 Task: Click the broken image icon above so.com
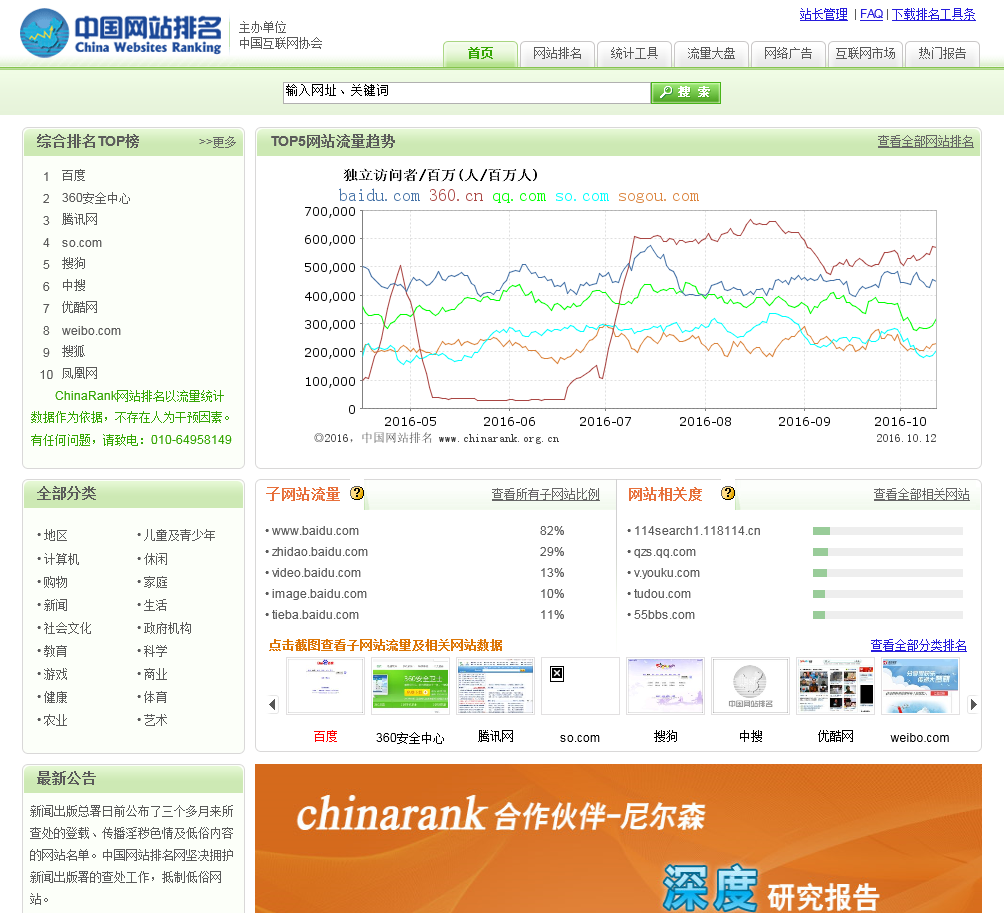pyautogui.click(x=557, y=674)
